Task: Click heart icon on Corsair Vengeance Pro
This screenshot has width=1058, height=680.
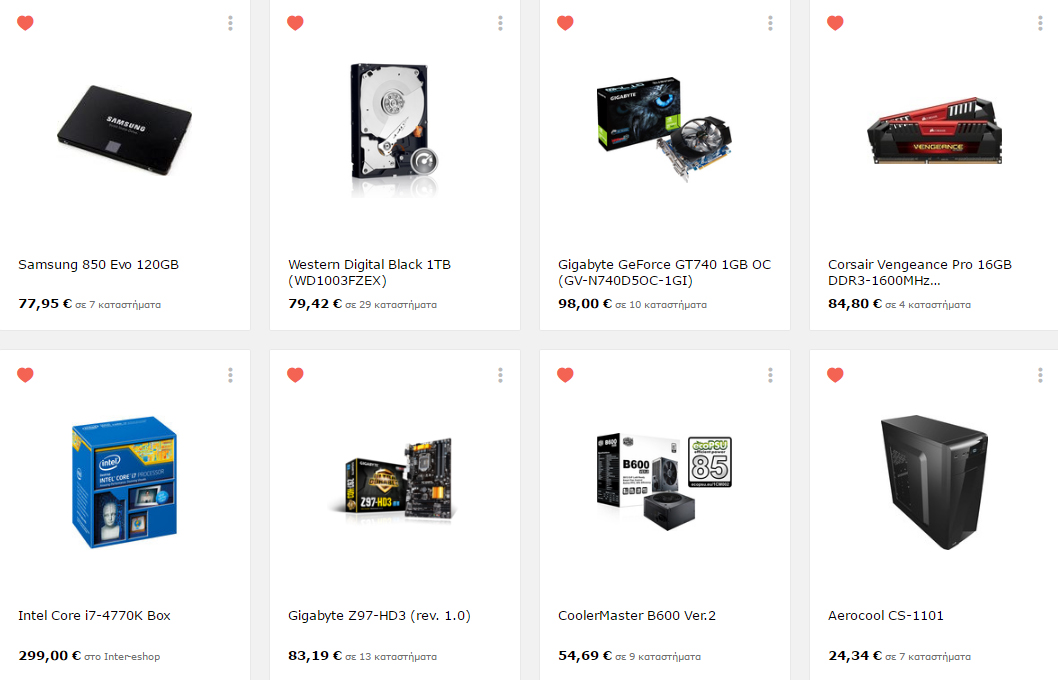Action: [835, 23]
